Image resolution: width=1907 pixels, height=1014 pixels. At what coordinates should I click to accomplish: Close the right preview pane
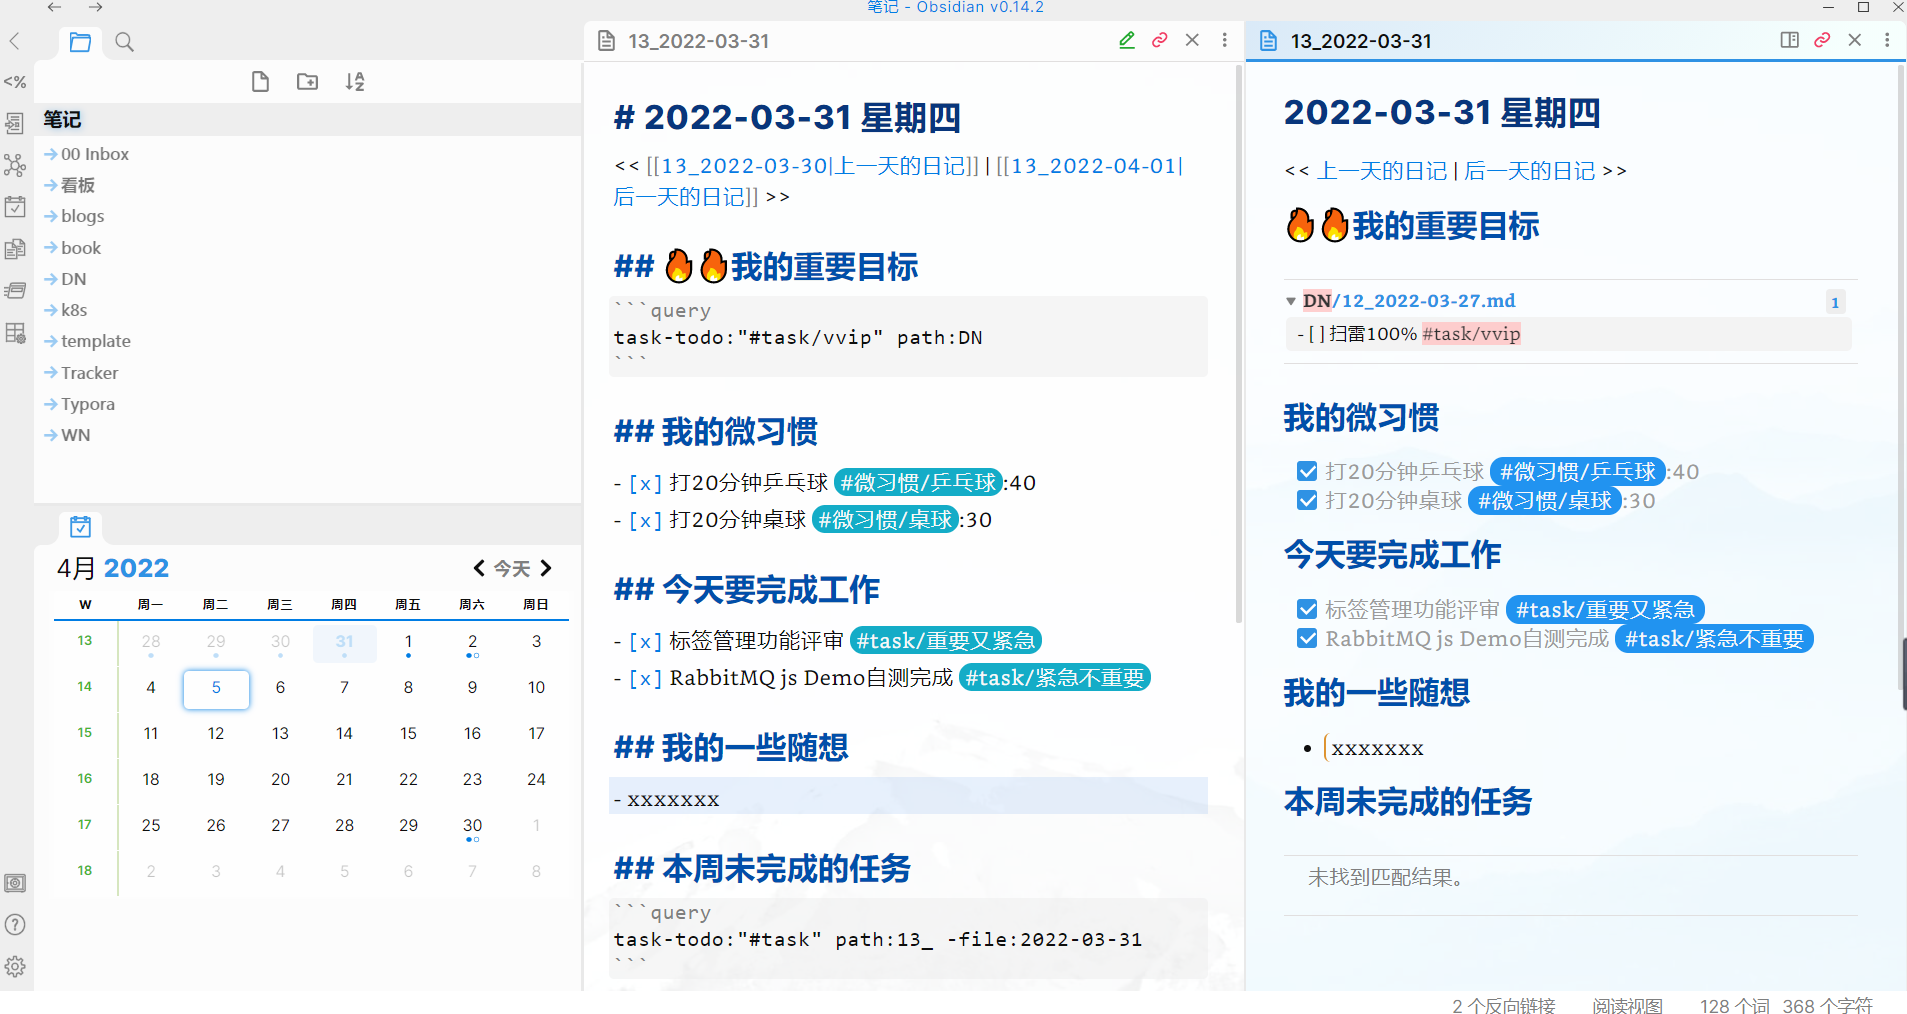pos(1855,40)
